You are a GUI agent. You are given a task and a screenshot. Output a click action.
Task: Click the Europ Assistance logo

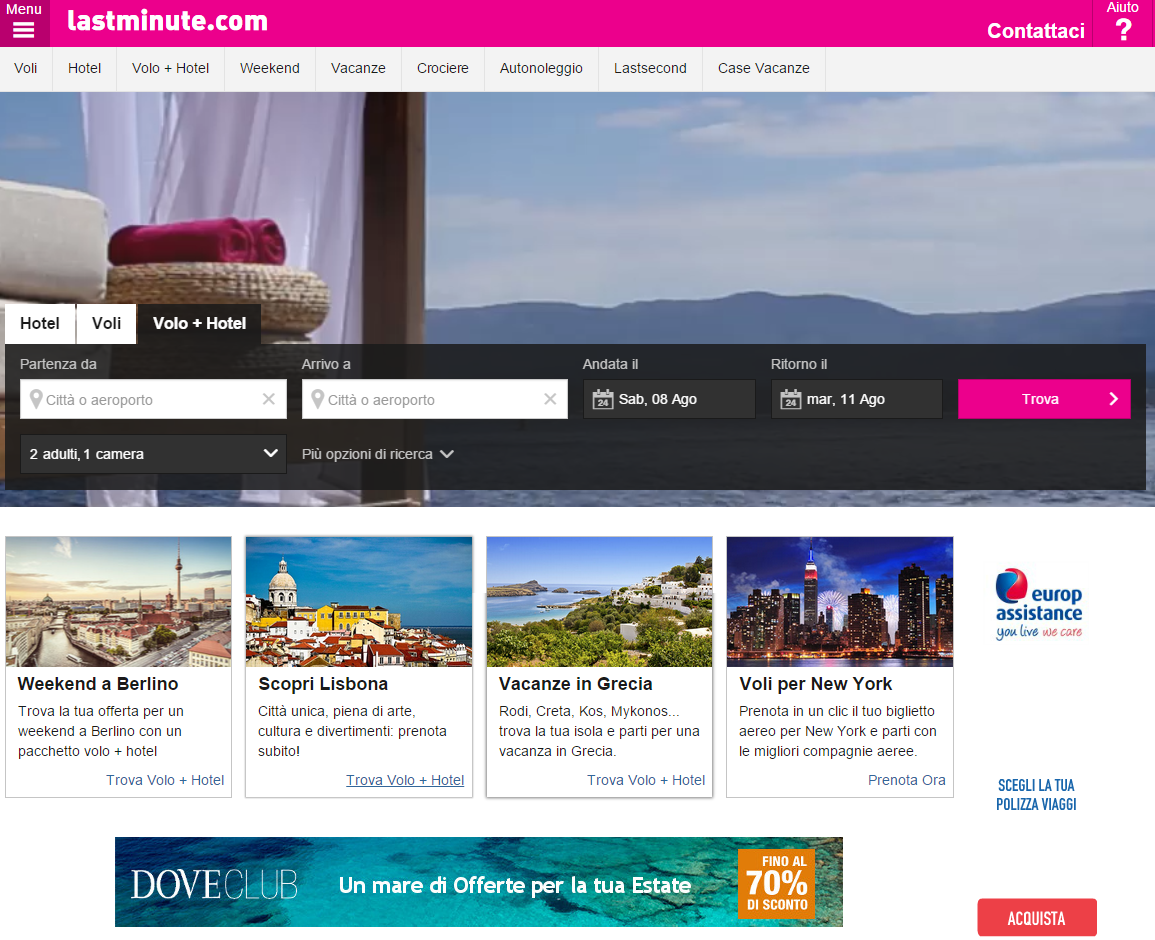1039,603
